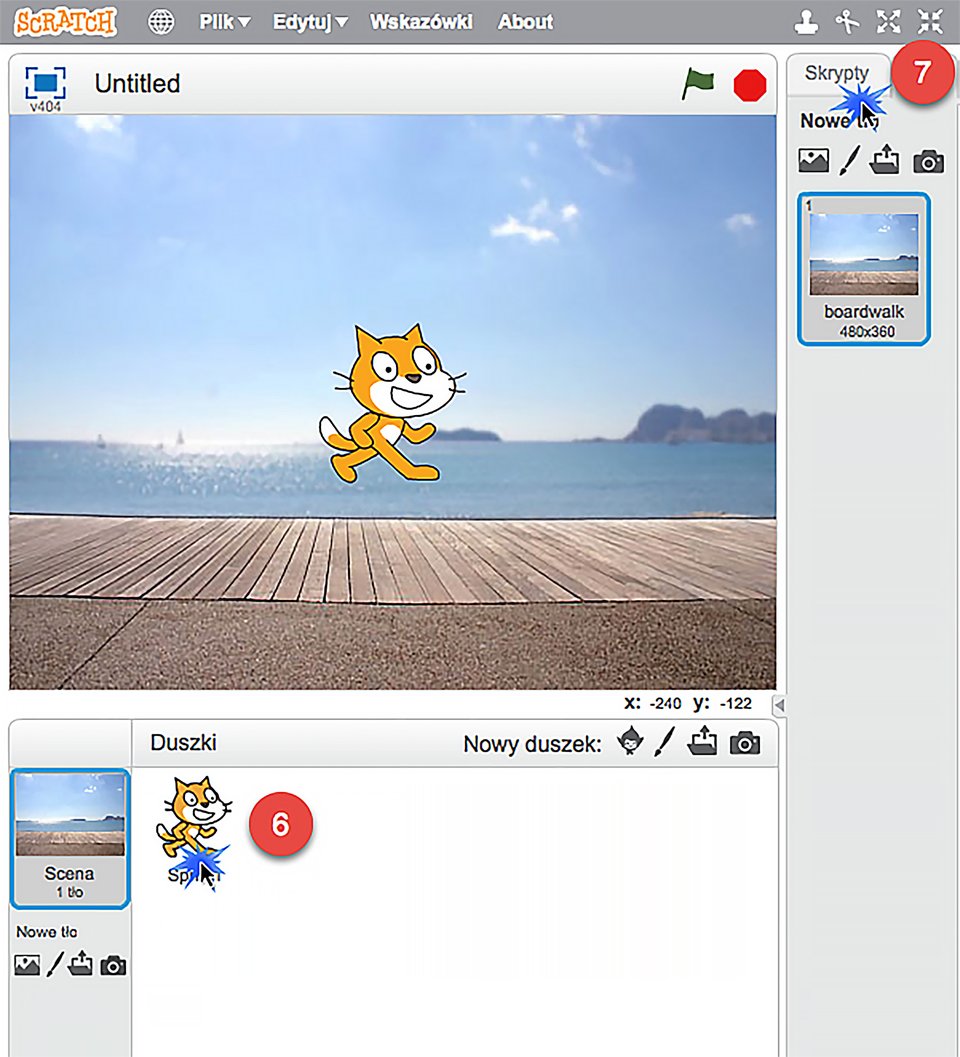Click the x coordinate value -240

point(665,704)
